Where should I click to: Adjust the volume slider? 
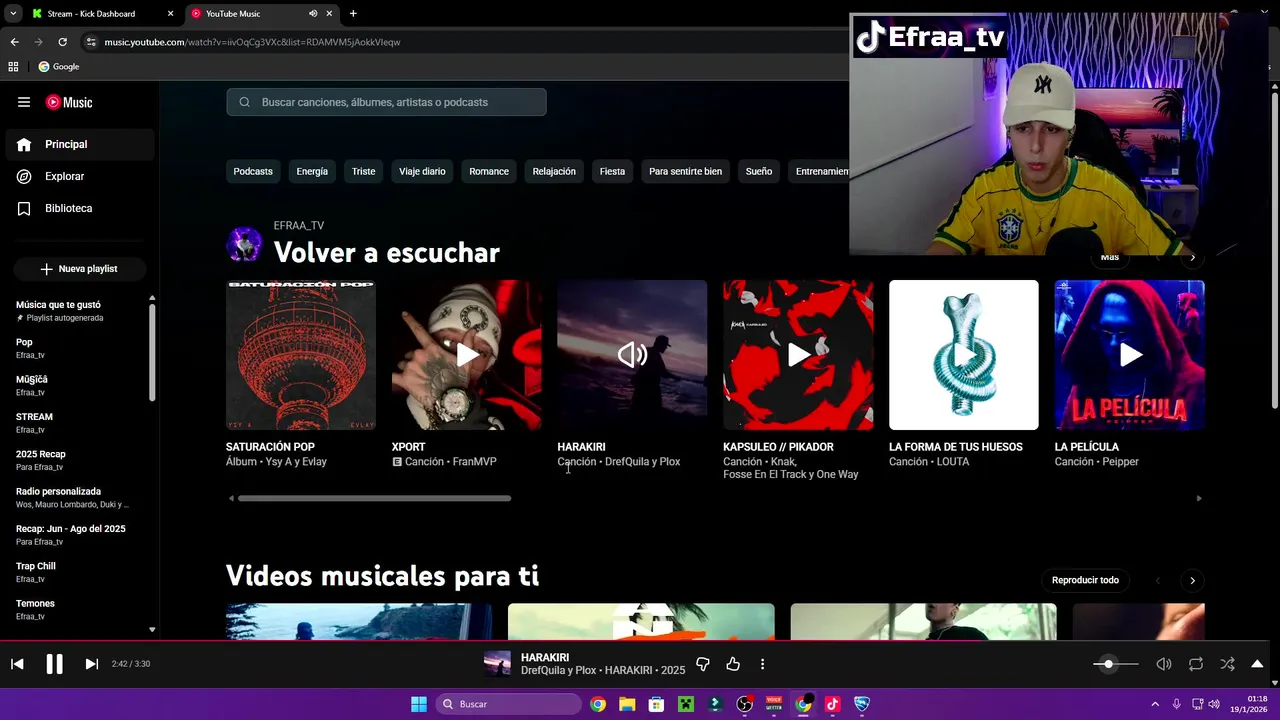point(1115,664)
